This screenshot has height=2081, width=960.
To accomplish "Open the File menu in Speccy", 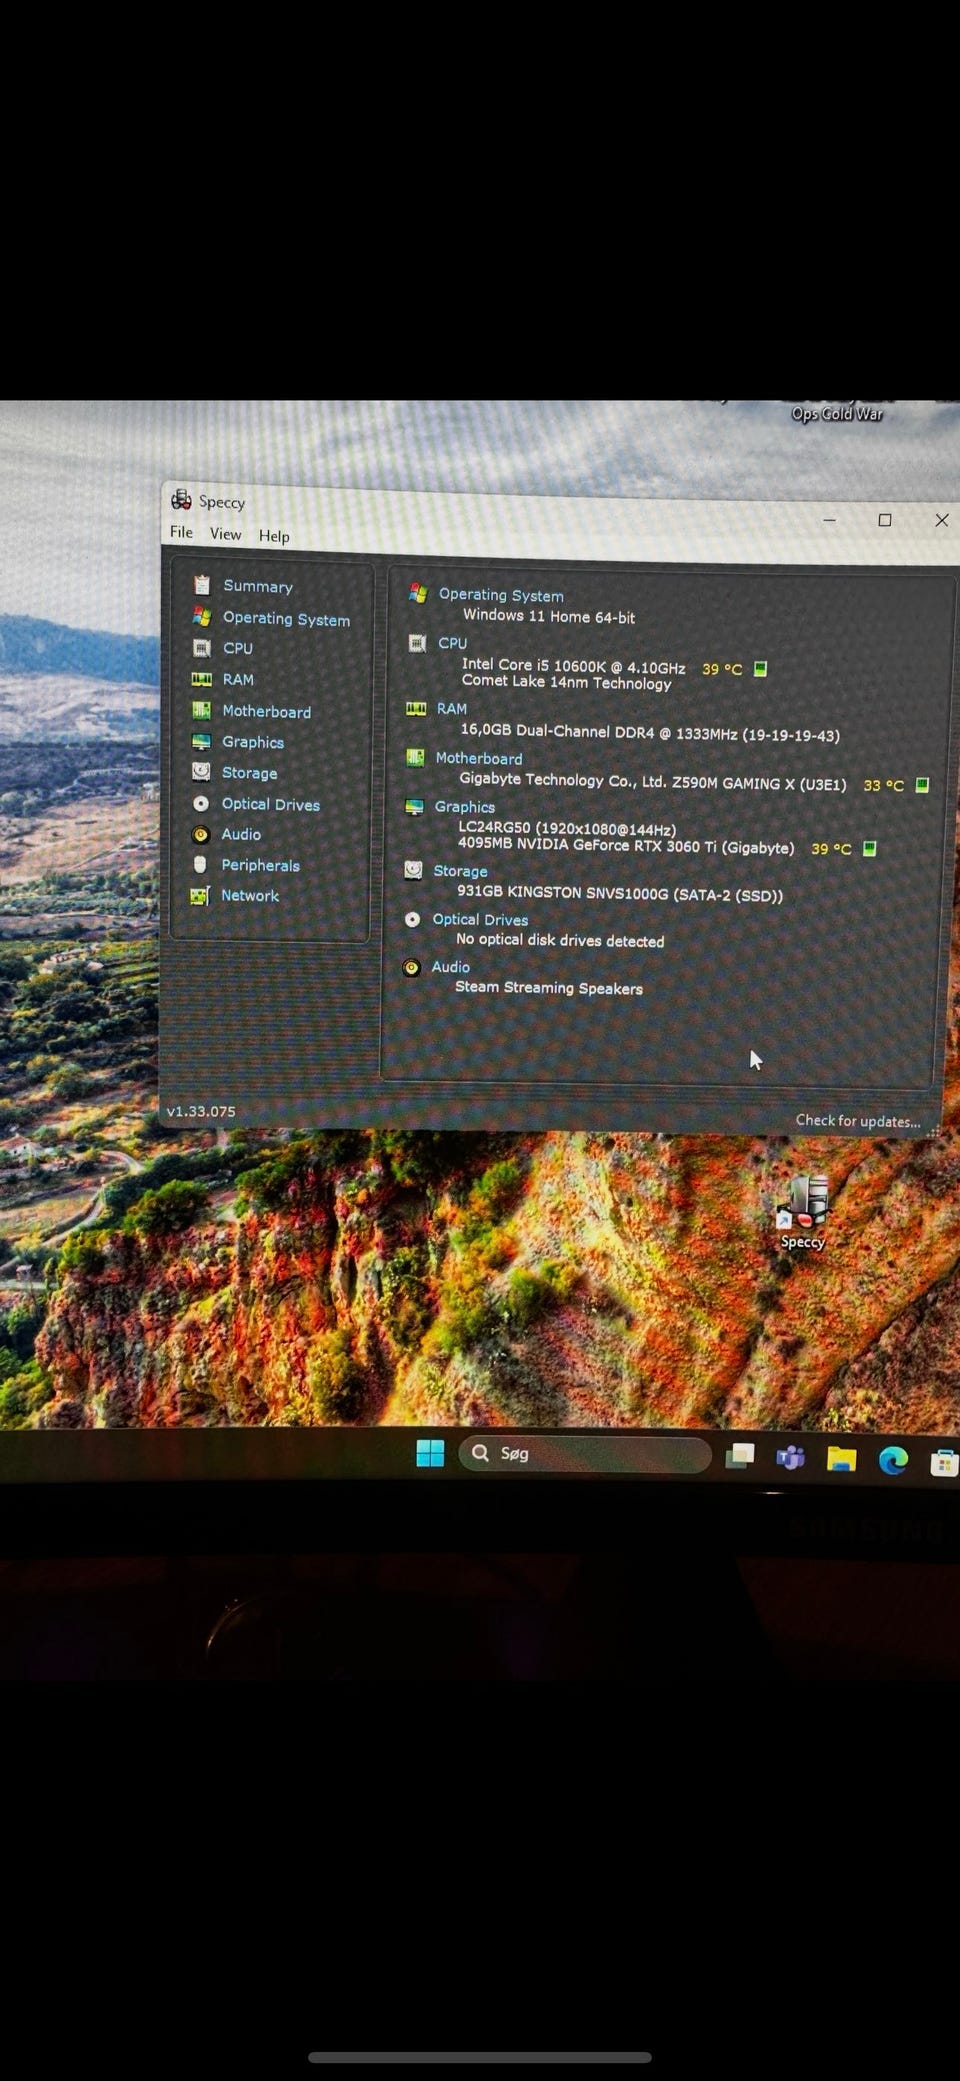I will coord(181,532).
